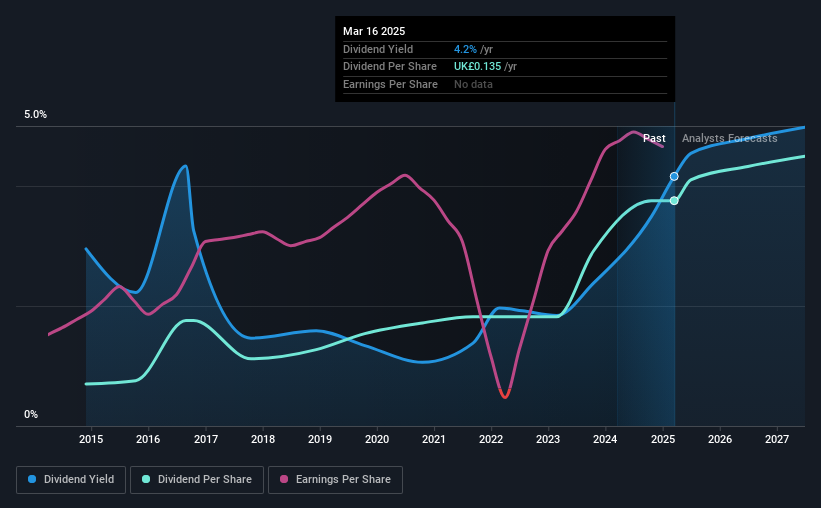This screenshot has width=821, height=508.
Task: Toggle the Dividend Per Share legend button
Action: coord(197,480)
